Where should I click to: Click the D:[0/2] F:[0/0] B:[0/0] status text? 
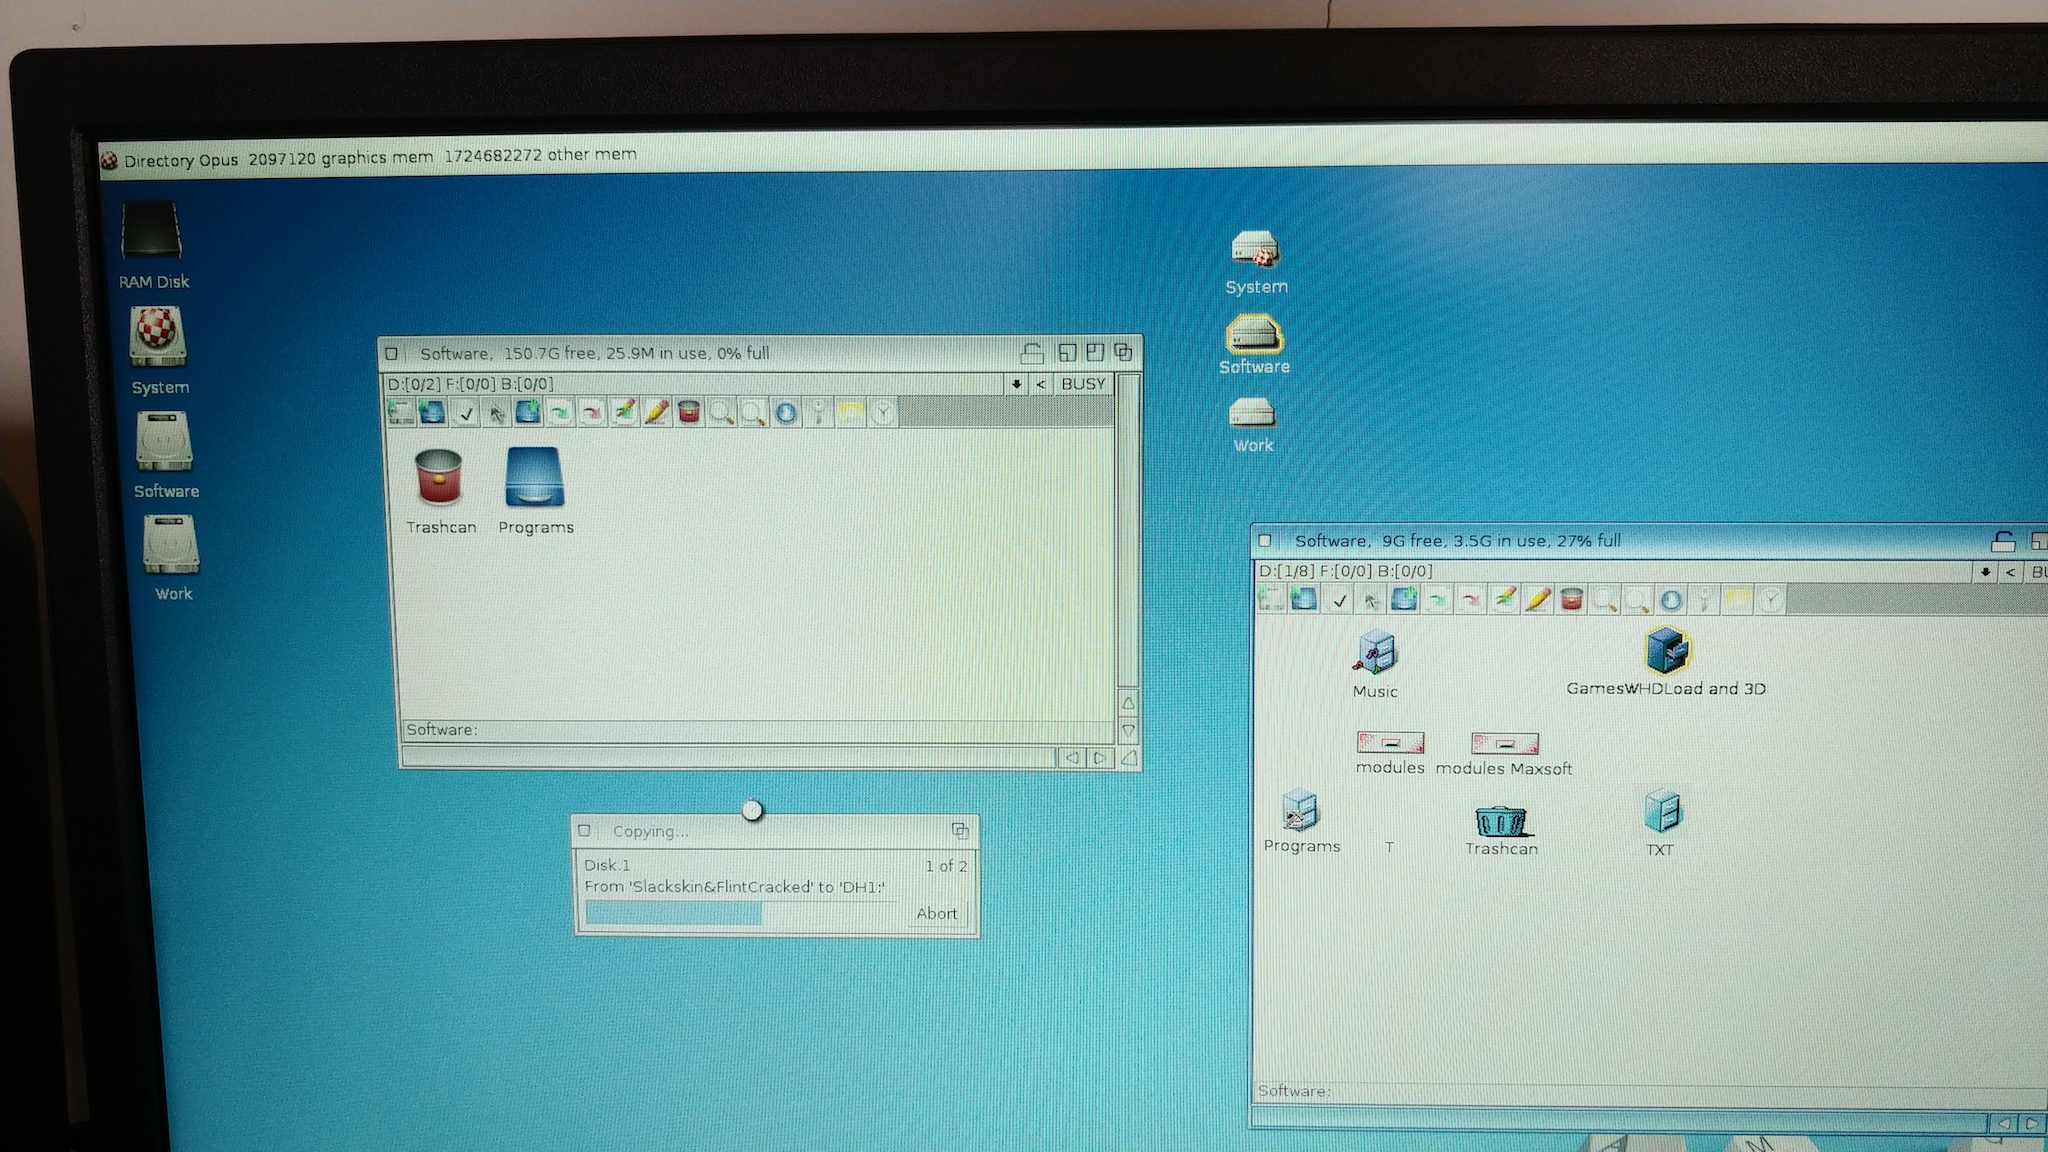(470, 384)
